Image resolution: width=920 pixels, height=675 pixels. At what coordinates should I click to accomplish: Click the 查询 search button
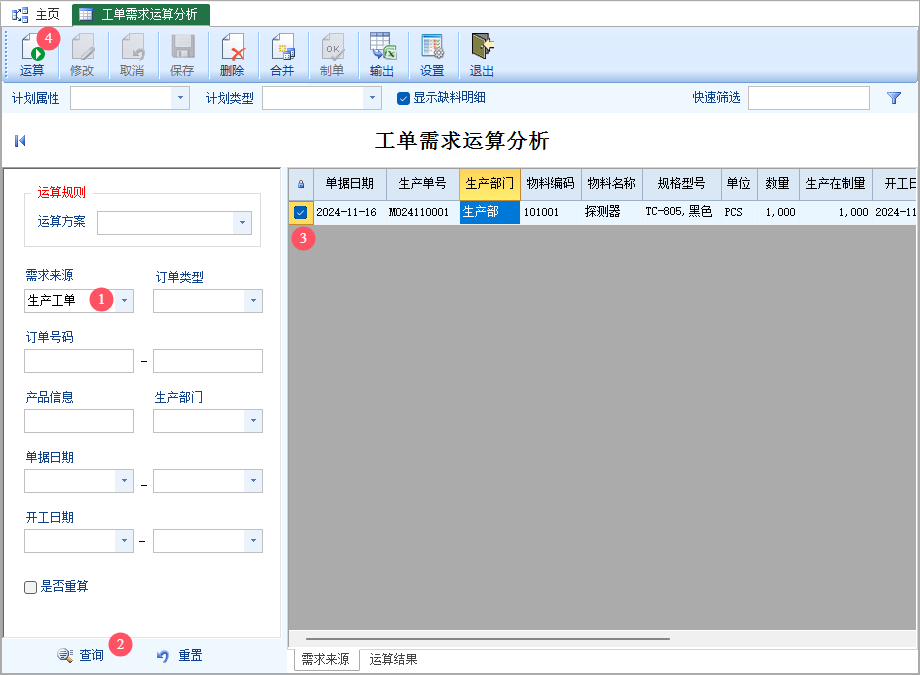(x=80, y=655)
